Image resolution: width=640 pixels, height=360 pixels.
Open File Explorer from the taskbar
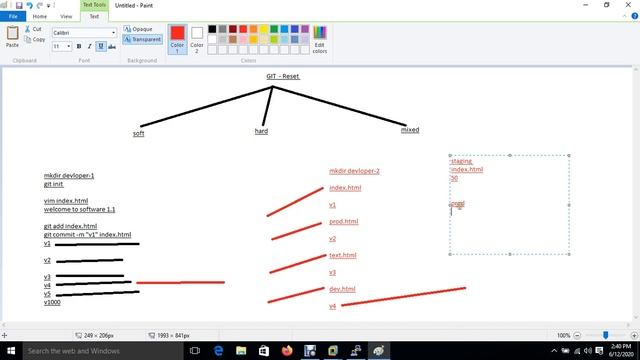click(241, 351)
